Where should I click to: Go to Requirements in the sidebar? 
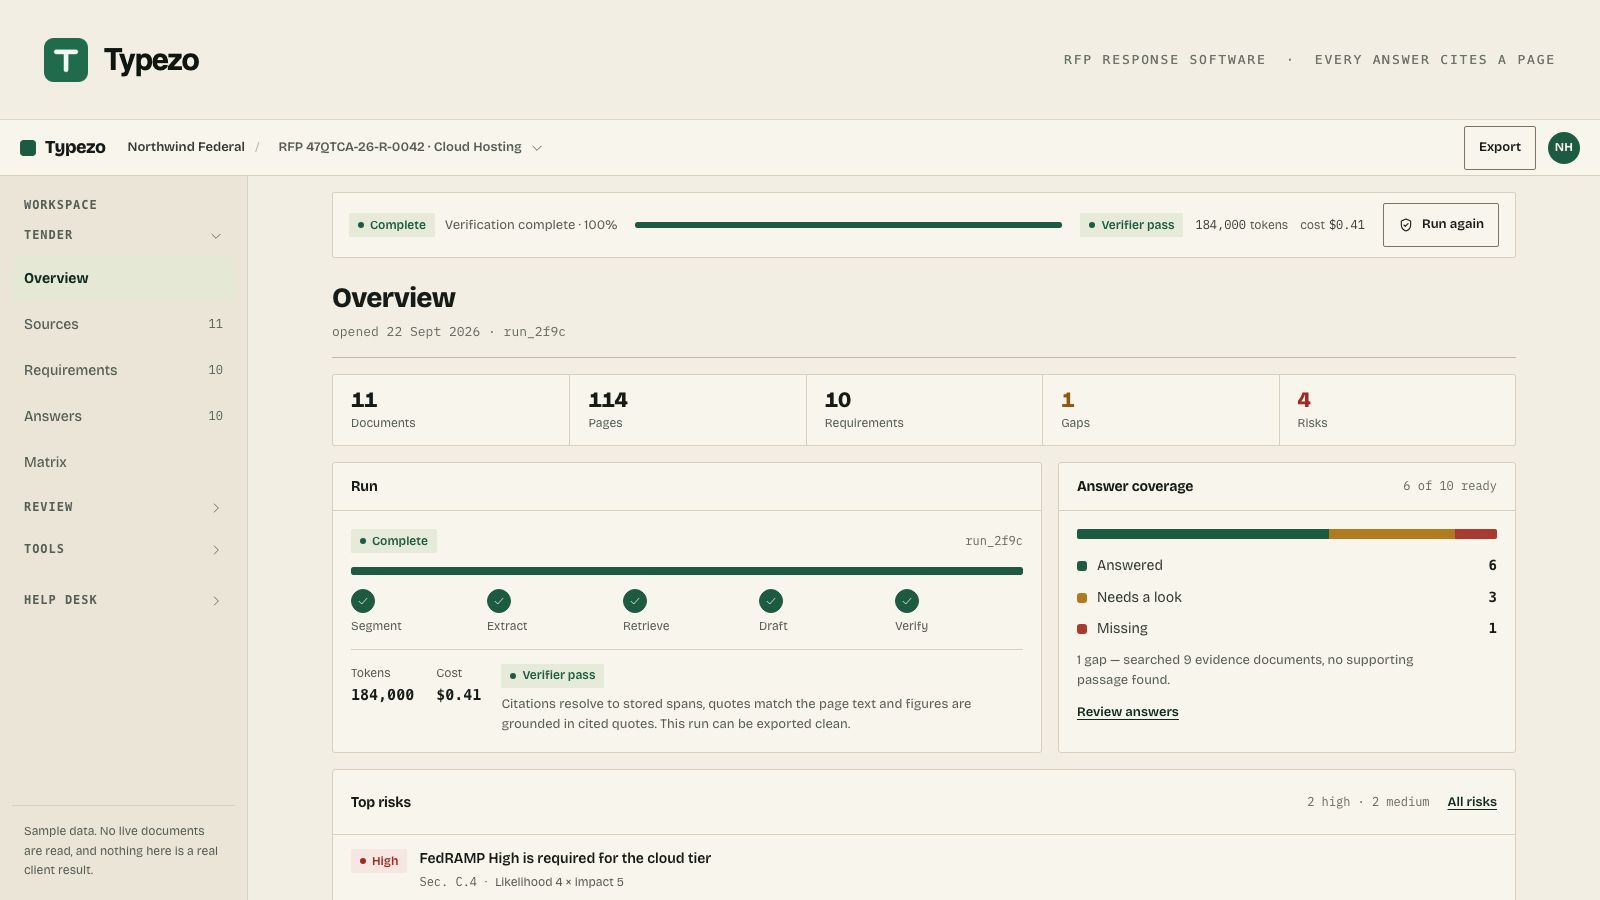click(x=124, y=370)
